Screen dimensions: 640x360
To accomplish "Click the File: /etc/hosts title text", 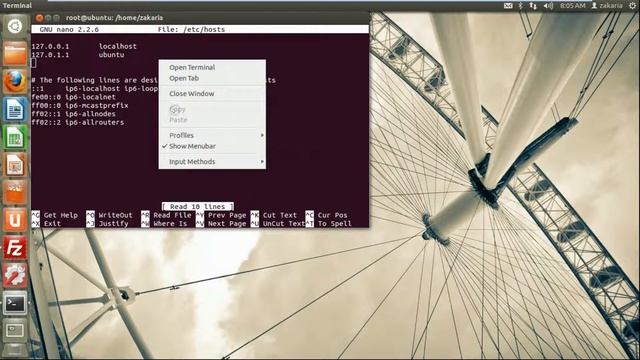I will [x=191, y=29].
